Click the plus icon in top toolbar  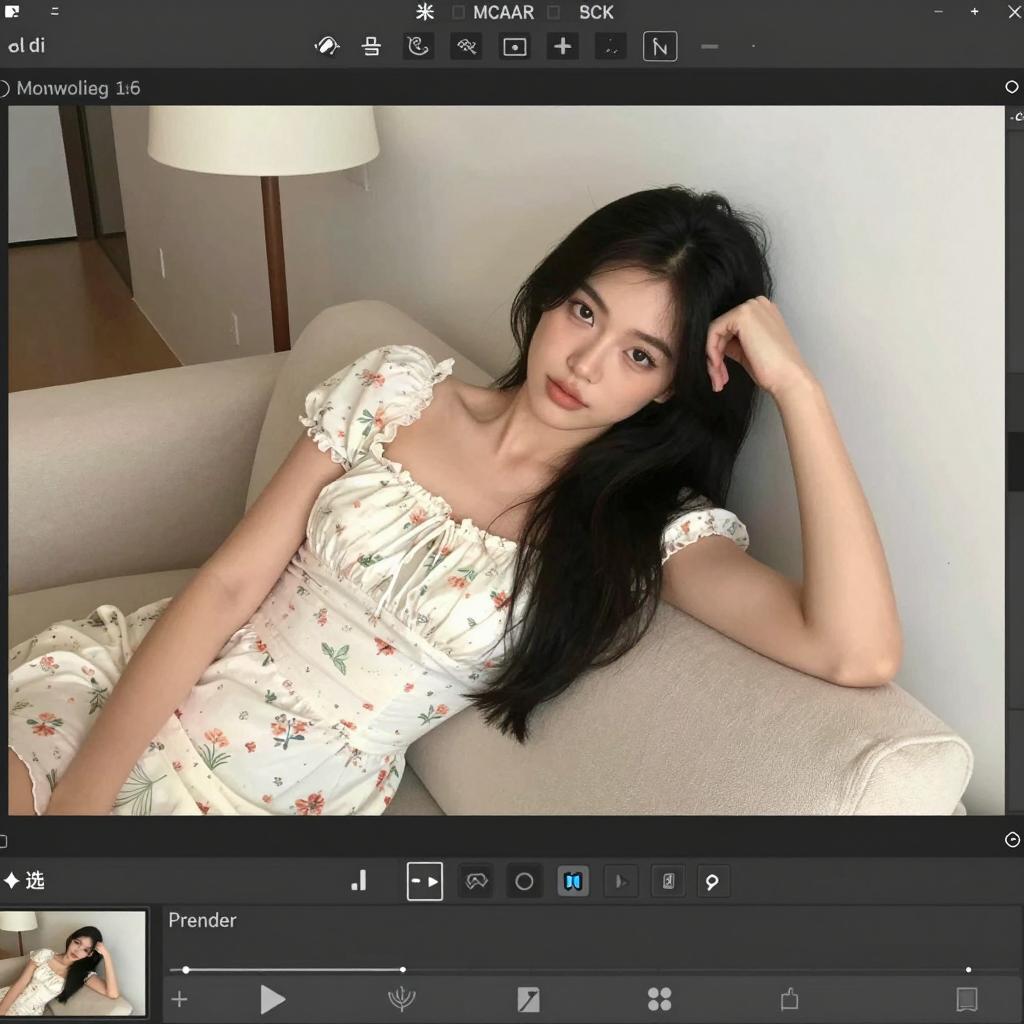tap(563, 46)
